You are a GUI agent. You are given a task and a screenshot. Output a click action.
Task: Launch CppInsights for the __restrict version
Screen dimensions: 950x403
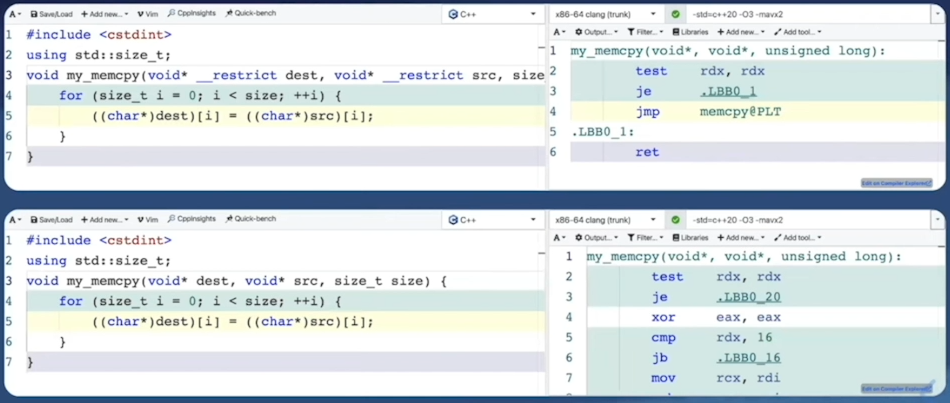[x=191, y=13]
